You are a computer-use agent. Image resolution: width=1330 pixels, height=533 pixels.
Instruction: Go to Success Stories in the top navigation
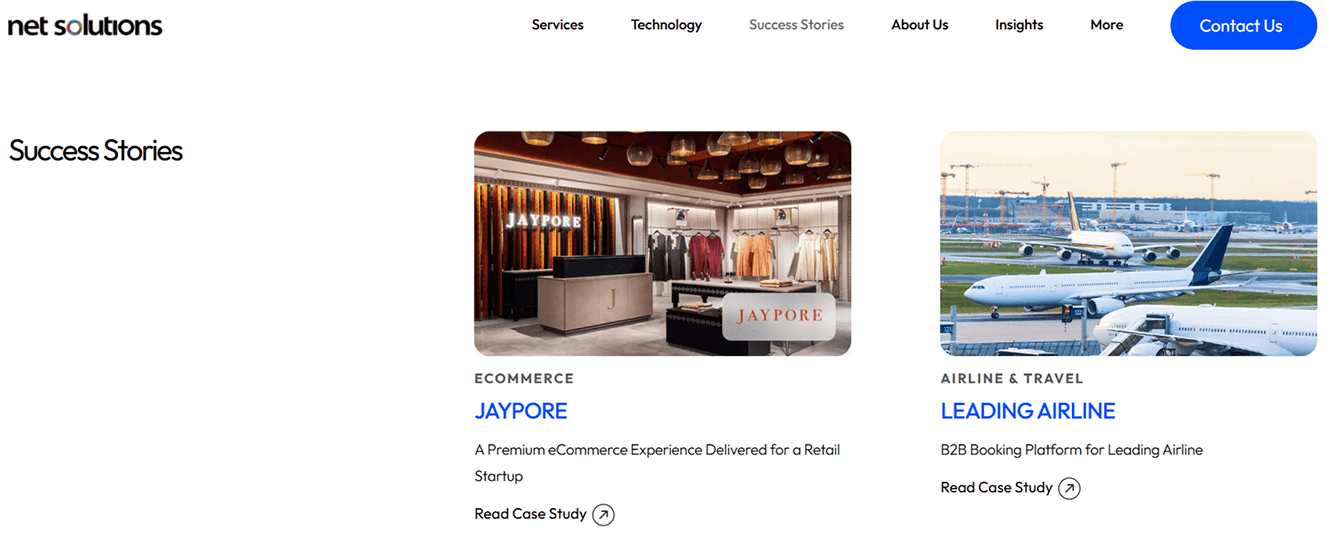(796, 25)
